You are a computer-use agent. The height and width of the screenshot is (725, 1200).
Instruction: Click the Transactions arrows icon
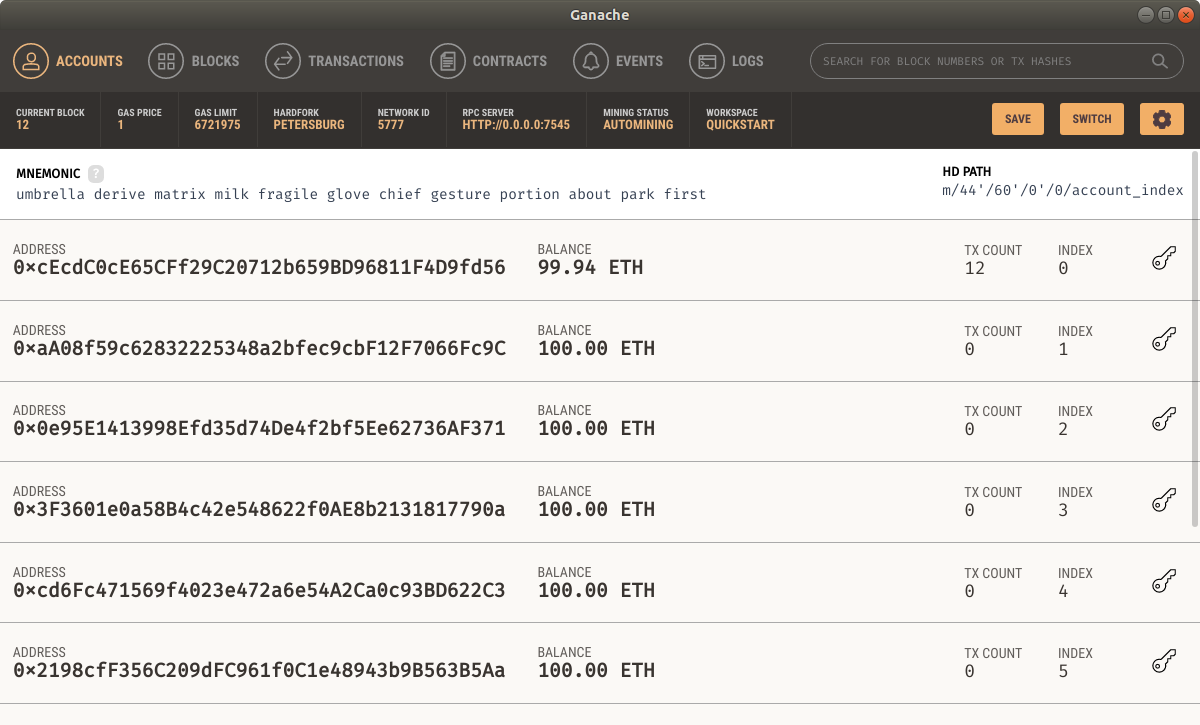[x=283, y=61]
